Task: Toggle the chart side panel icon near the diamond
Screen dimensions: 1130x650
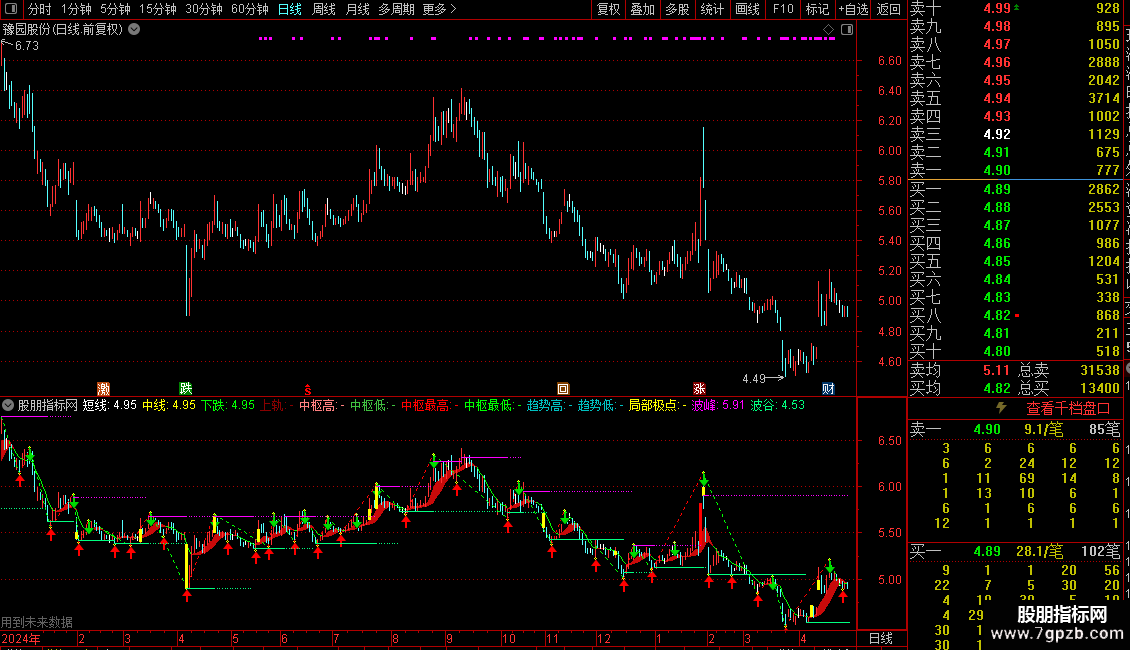Action: (847, 30)
